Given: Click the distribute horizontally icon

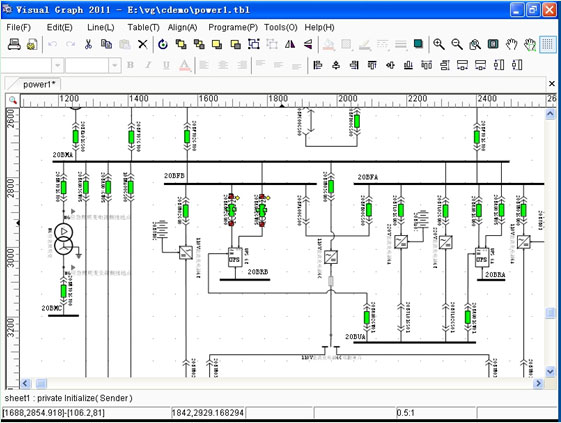Looking at the screenshot, I should coord(426,65).
